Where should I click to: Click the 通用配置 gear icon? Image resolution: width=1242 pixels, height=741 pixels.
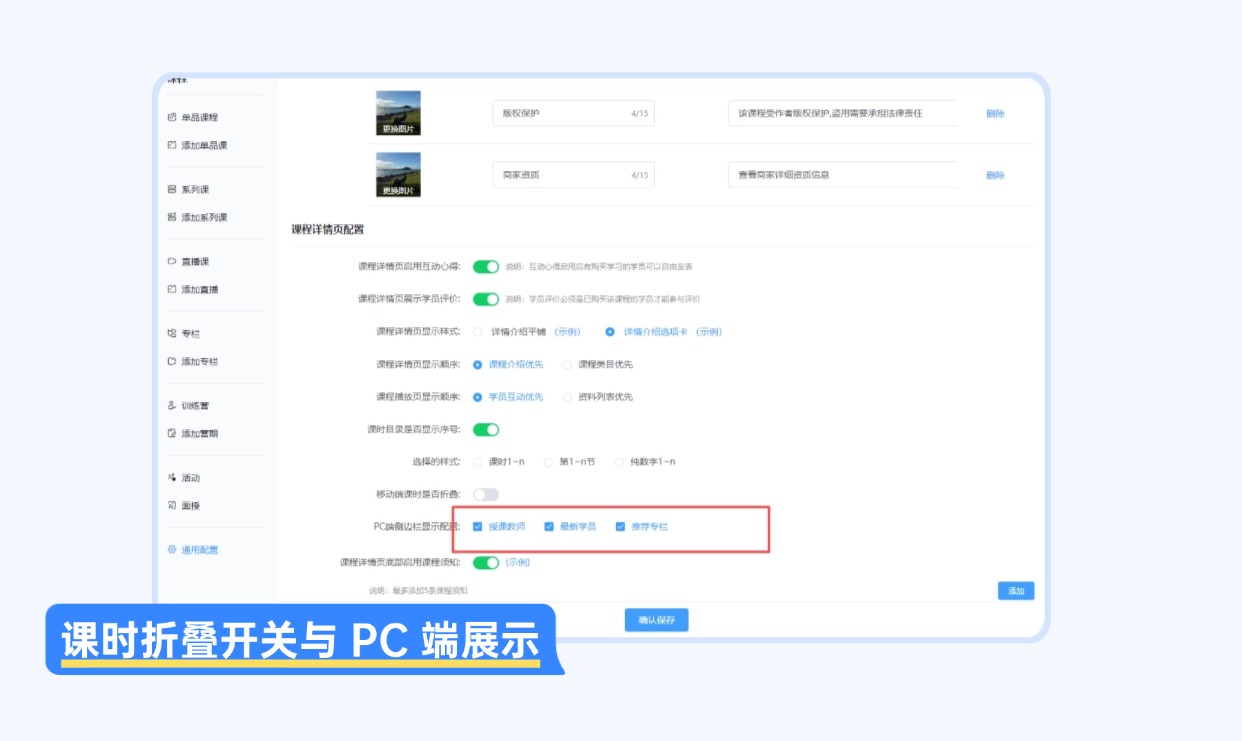[172, 550]
